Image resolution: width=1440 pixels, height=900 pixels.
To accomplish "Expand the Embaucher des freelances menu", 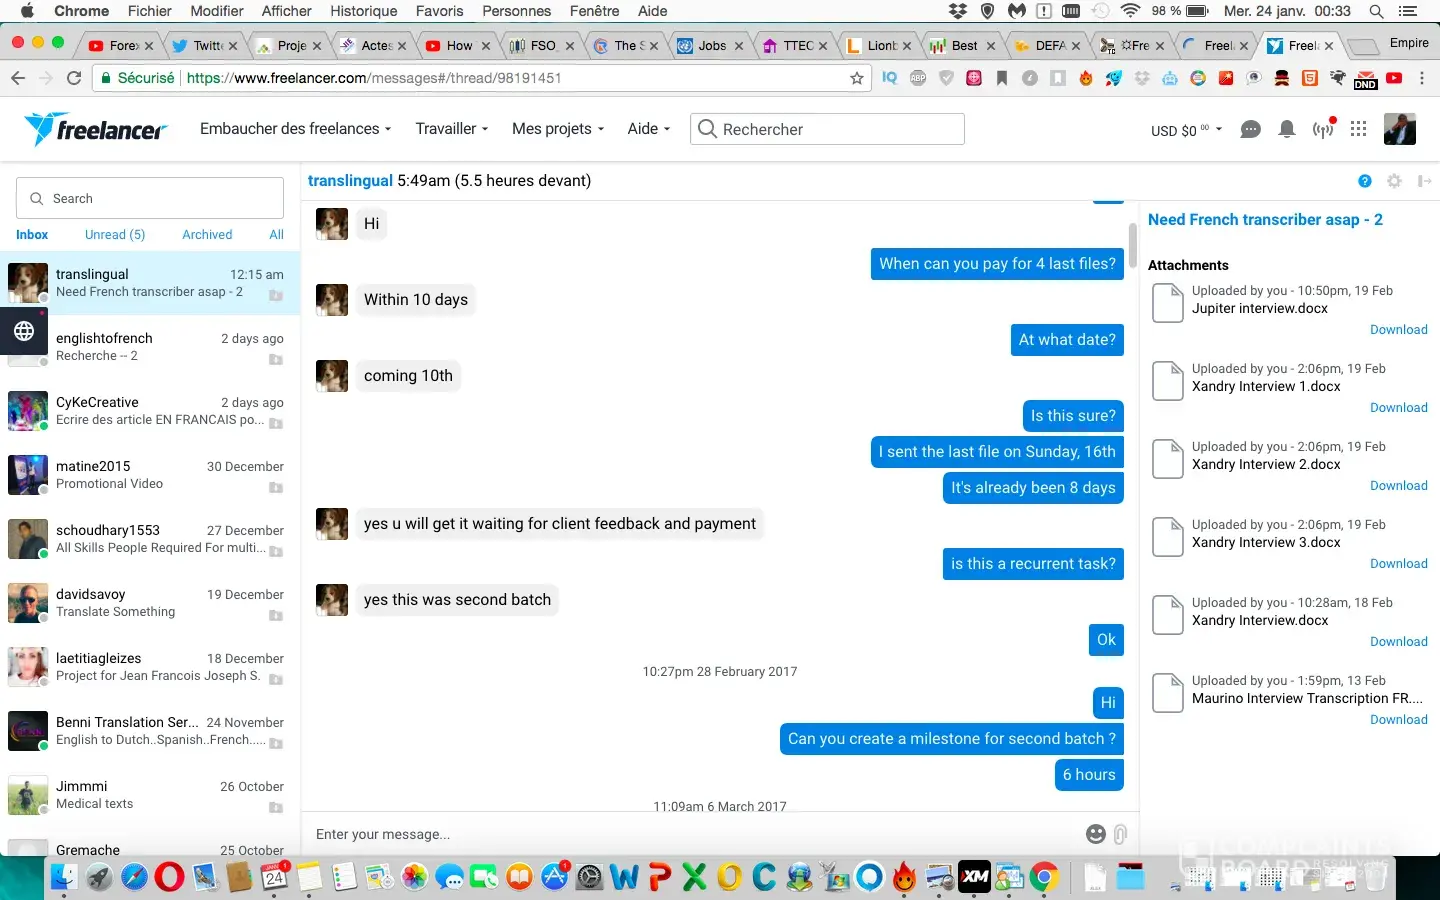I will pos(296,129).
